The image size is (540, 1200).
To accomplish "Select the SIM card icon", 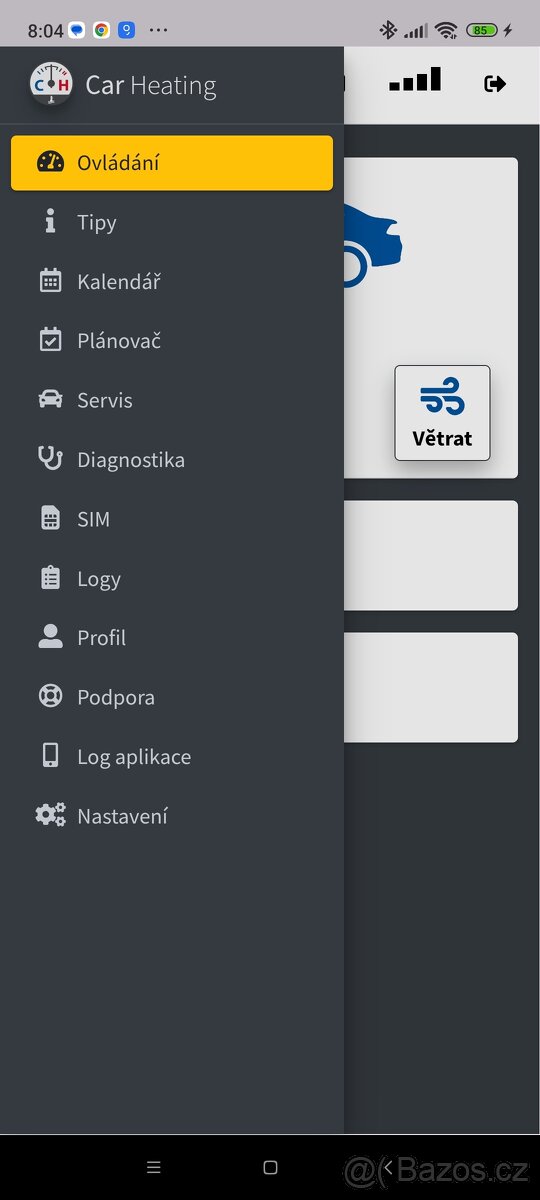I will (x=50, y=519).
